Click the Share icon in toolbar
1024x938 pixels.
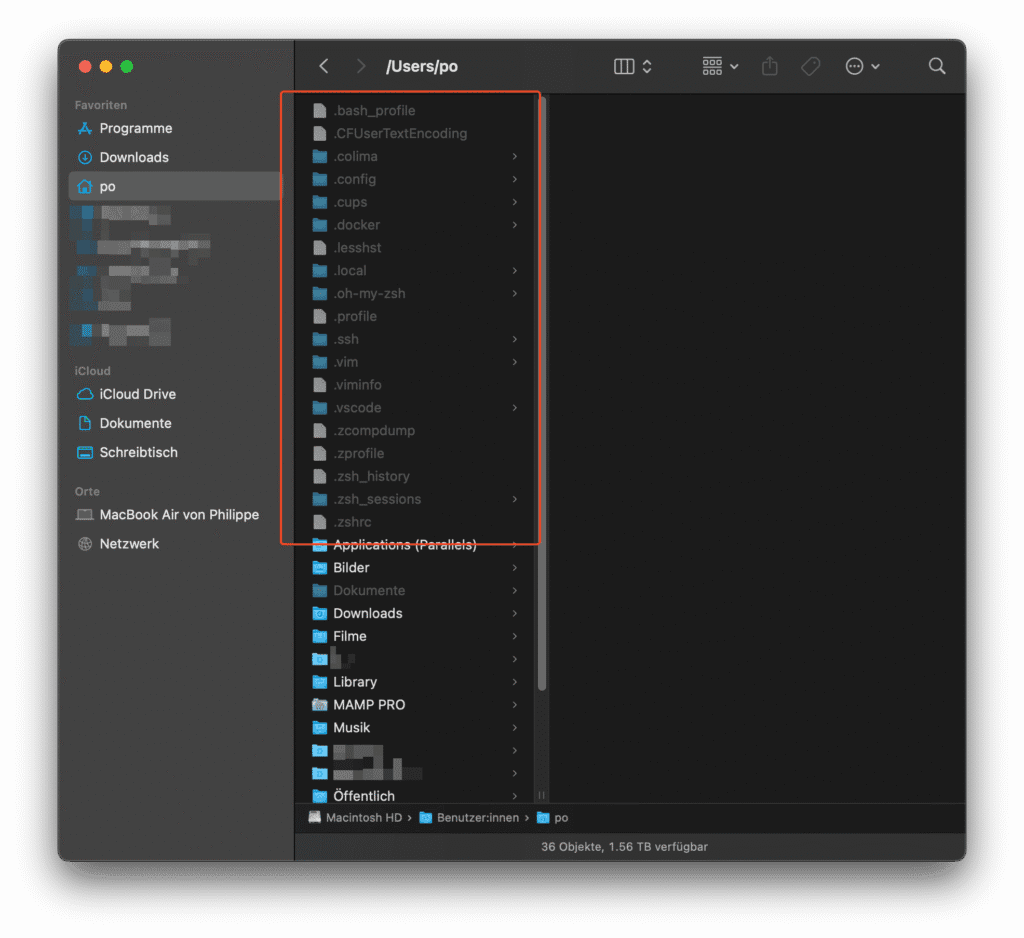coord(770,66)
